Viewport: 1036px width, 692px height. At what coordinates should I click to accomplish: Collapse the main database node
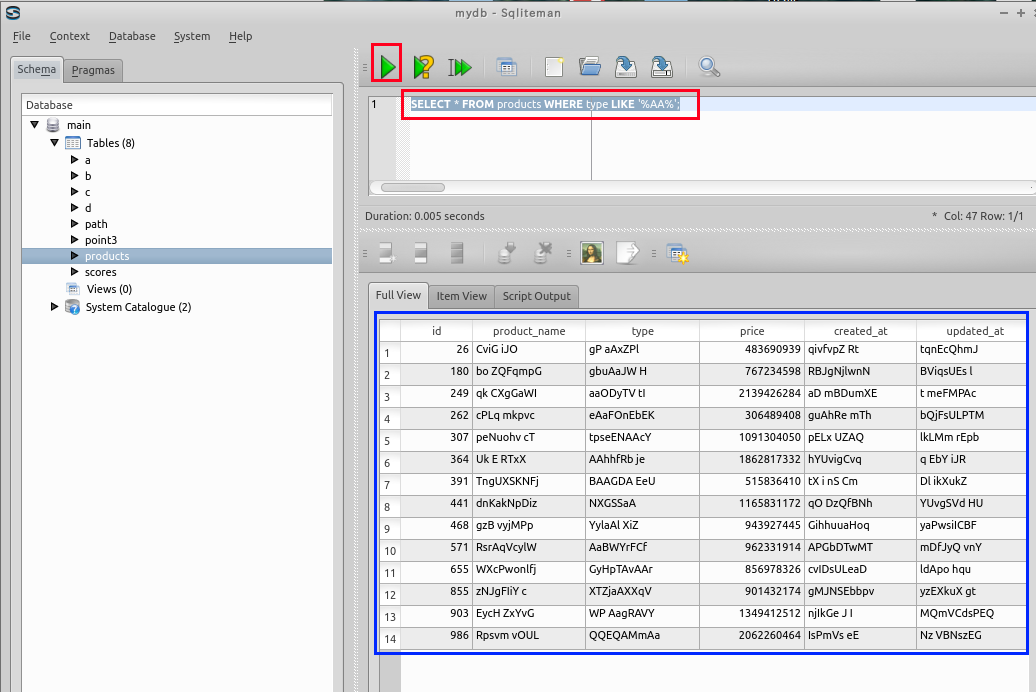(35, 124)
